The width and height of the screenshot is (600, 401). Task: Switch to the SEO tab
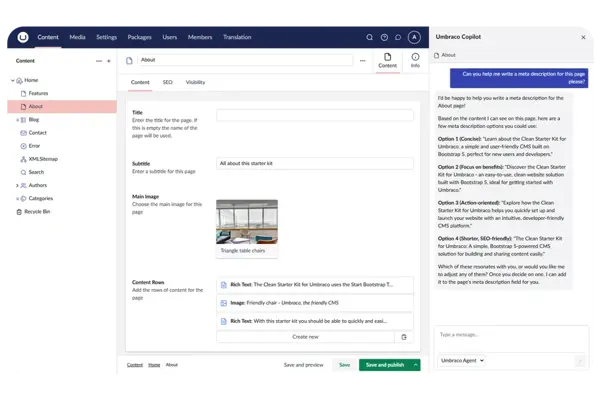coord(168,82)
